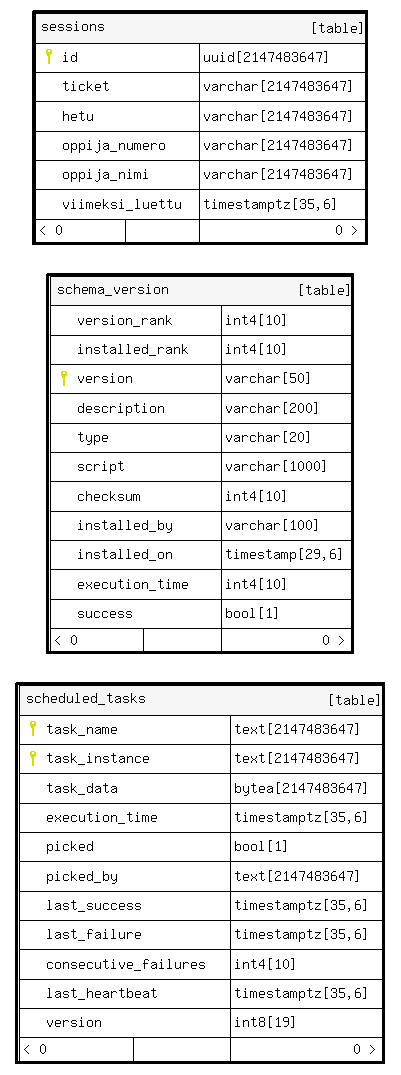Click the primary key icon for task_name

click(32, 729)
